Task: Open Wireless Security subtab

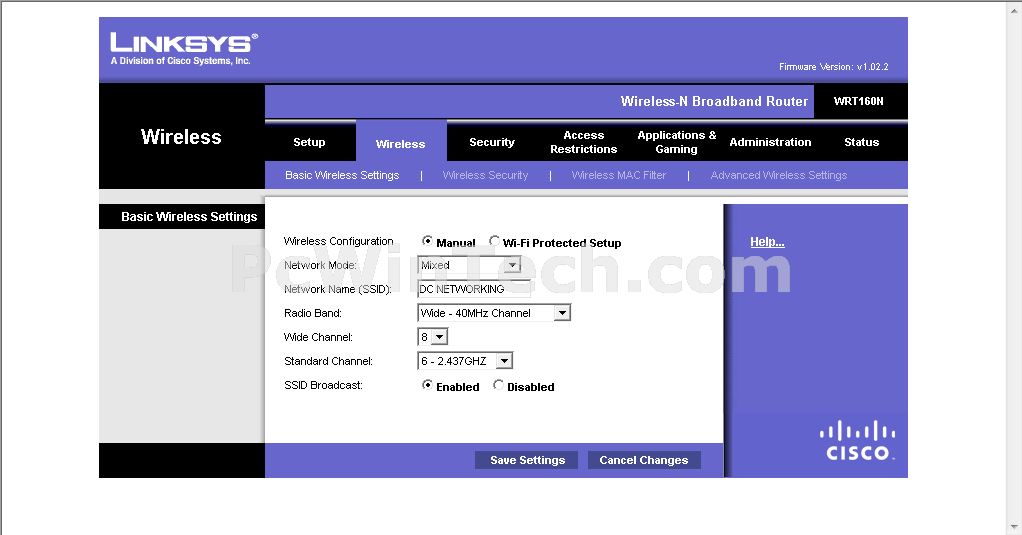Action: point(486,175)
